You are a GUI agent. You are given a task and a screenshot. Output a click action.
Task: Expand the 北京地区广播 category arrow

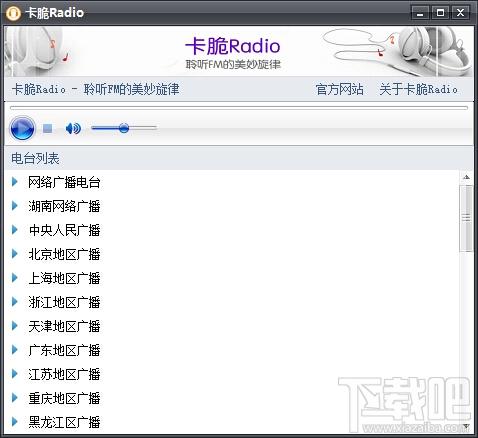click(15, 254)
